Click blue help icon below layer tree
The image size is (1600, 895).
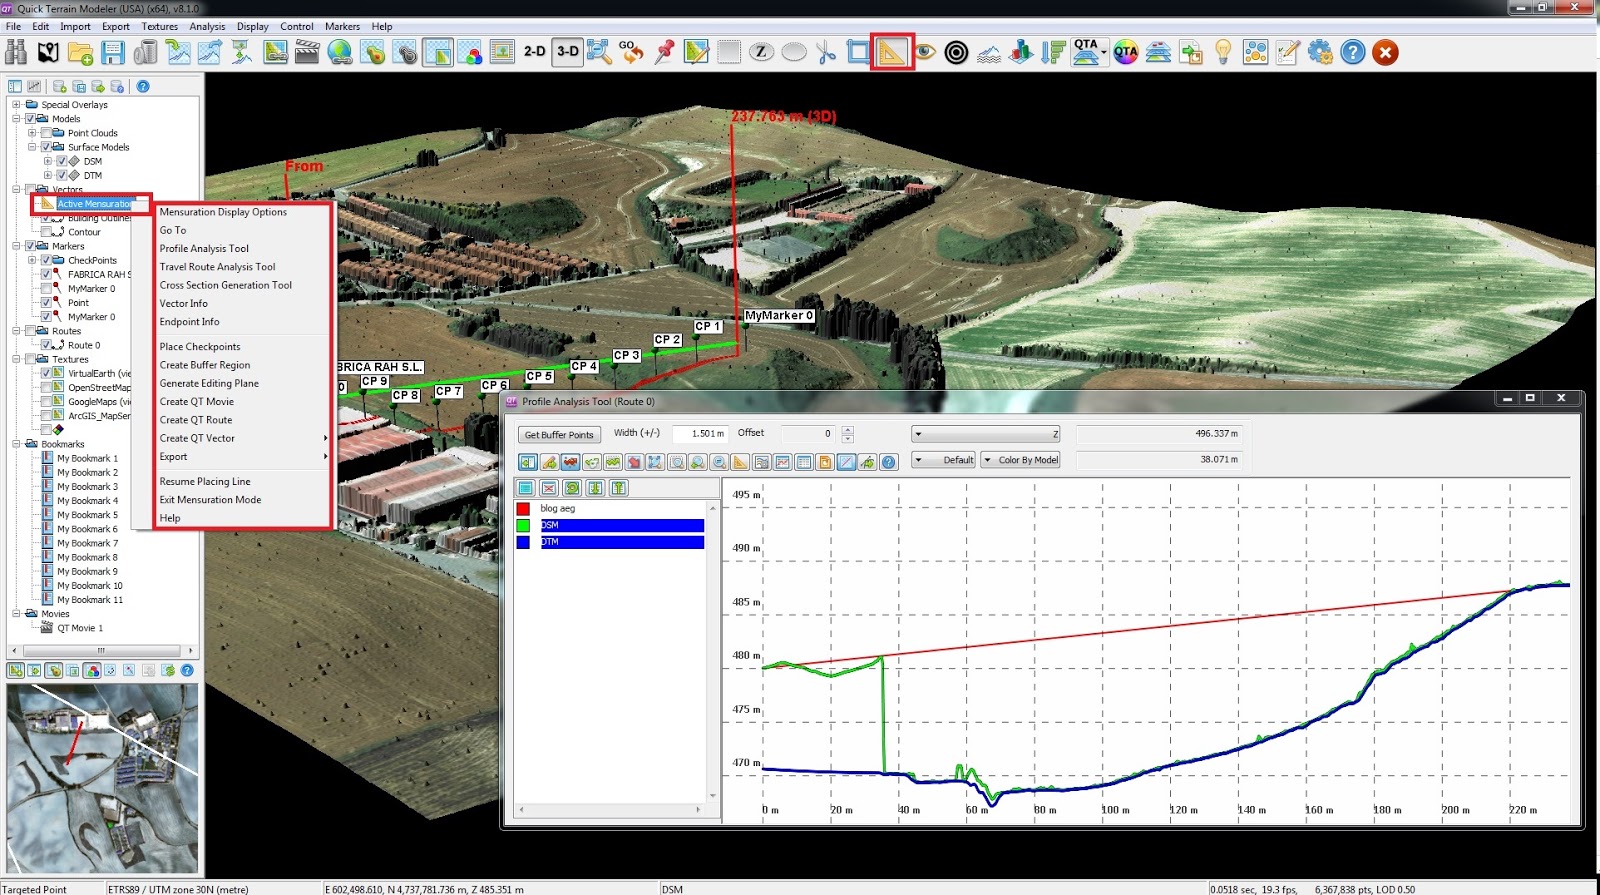tap(187, 670)
